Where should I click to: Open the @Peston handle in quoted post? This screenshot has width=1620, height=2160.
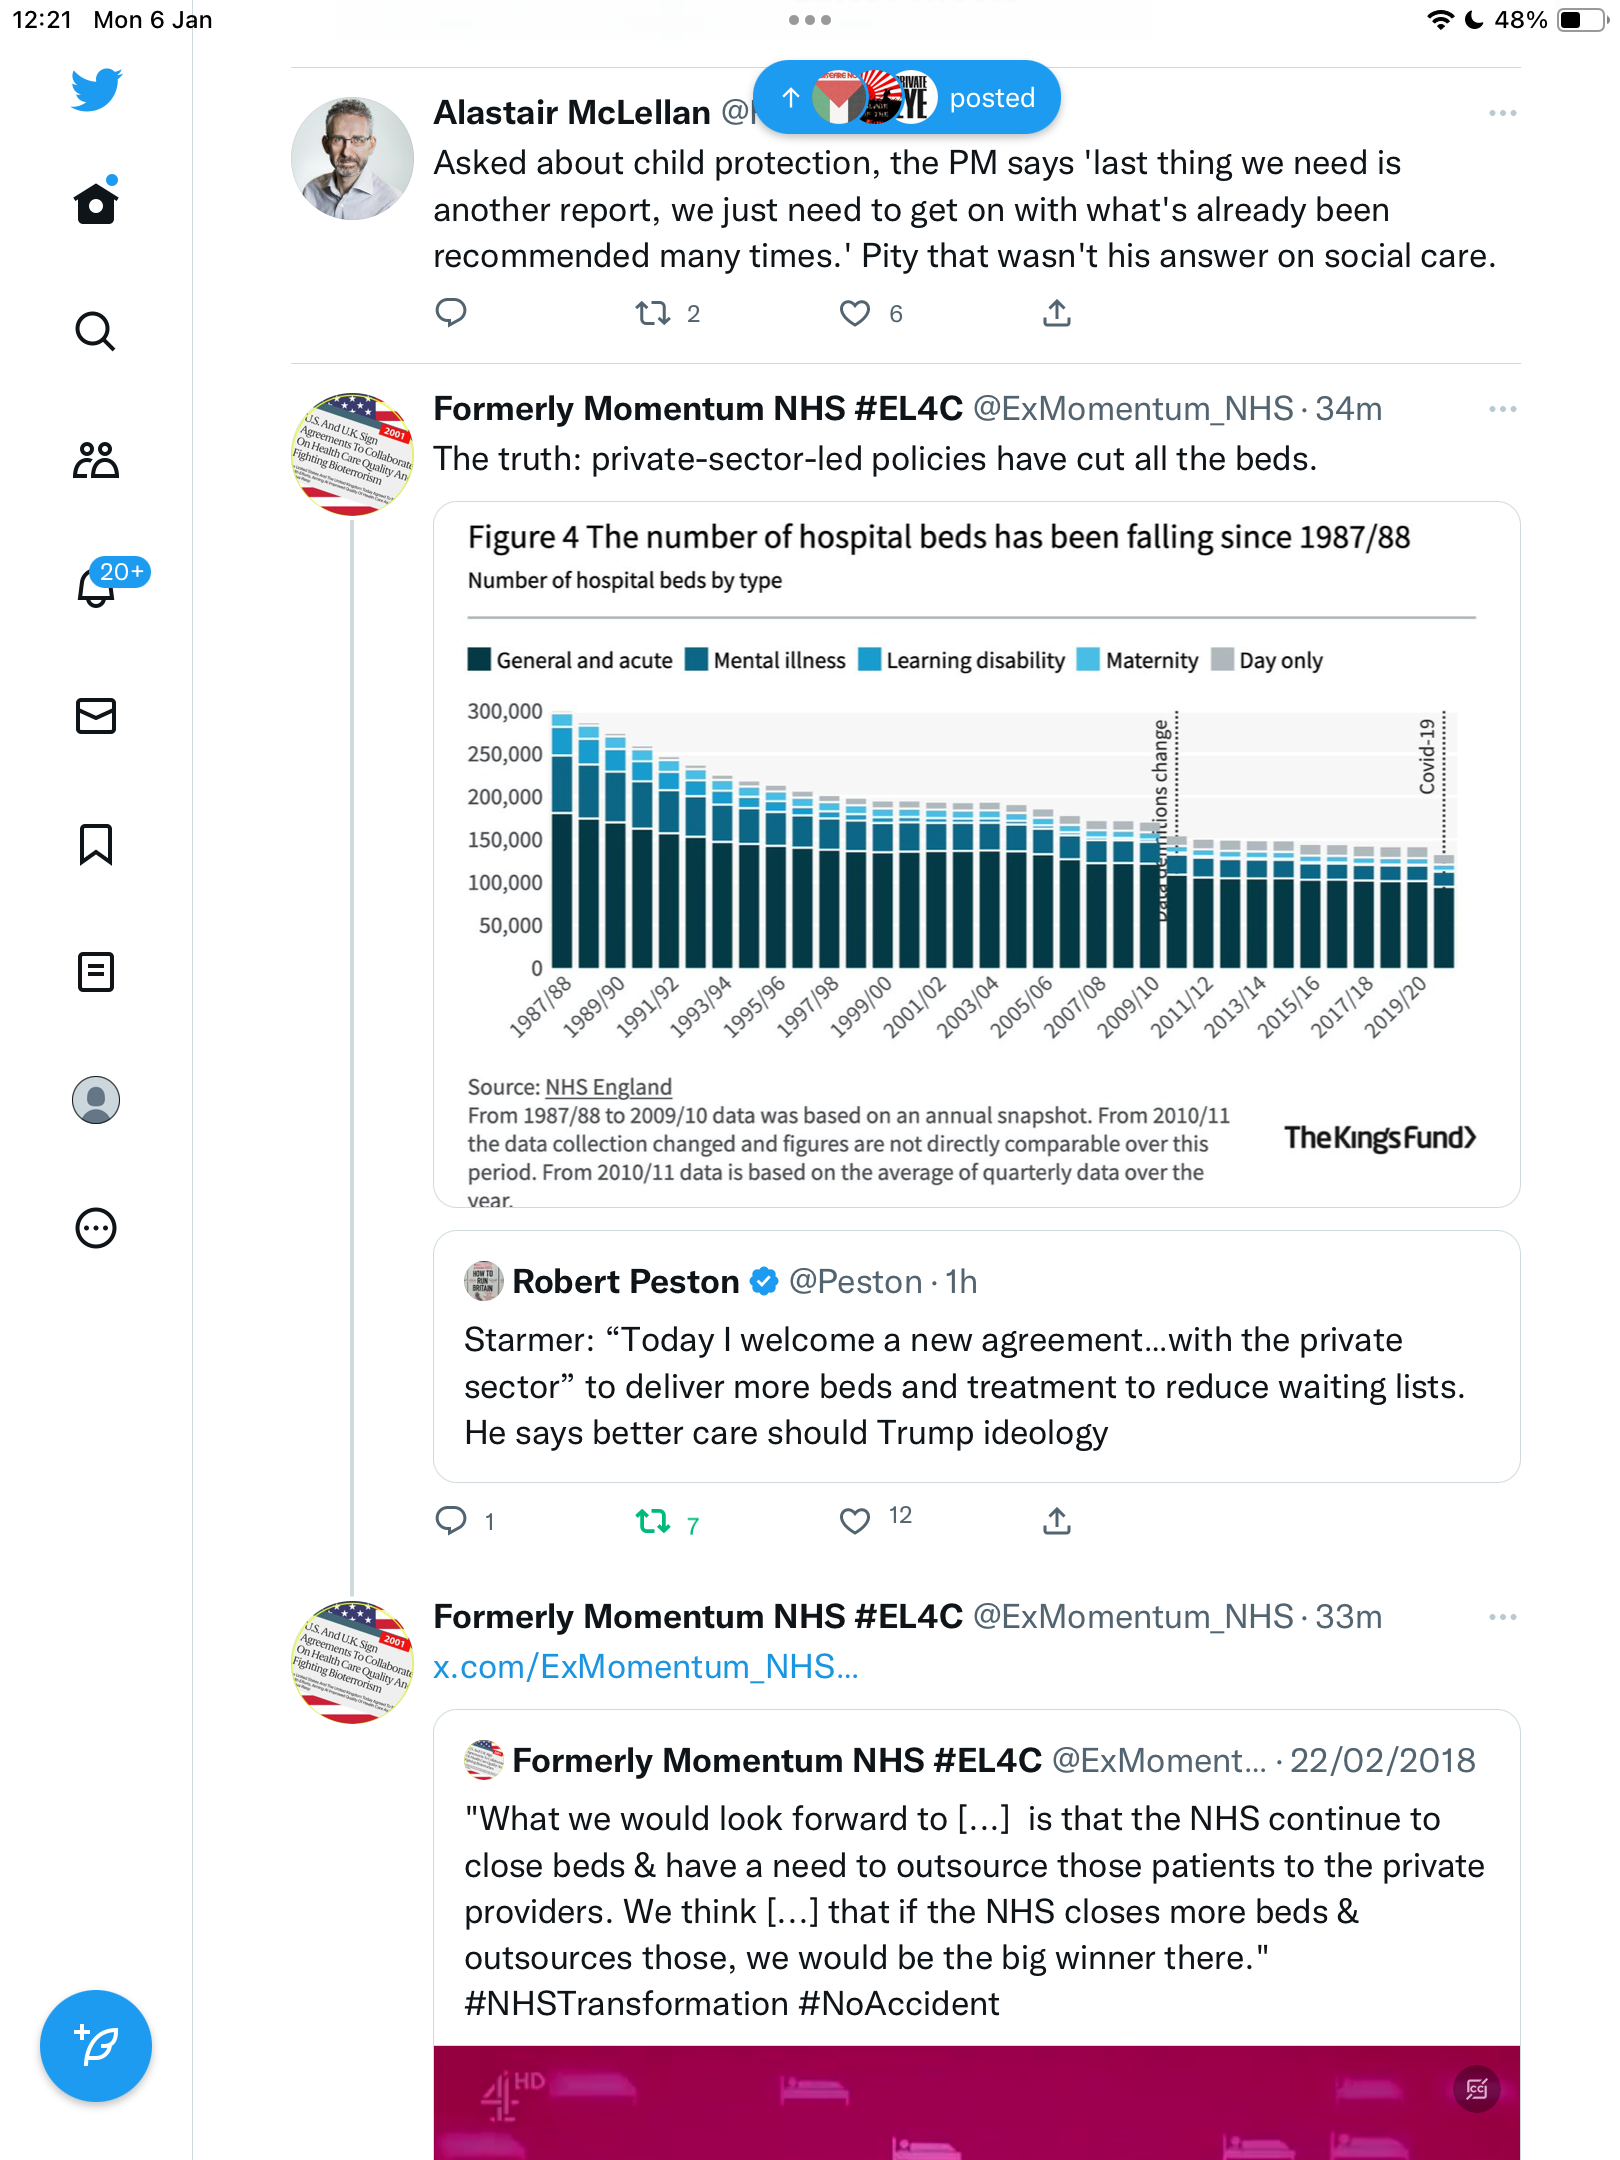tap(855, 1282)
